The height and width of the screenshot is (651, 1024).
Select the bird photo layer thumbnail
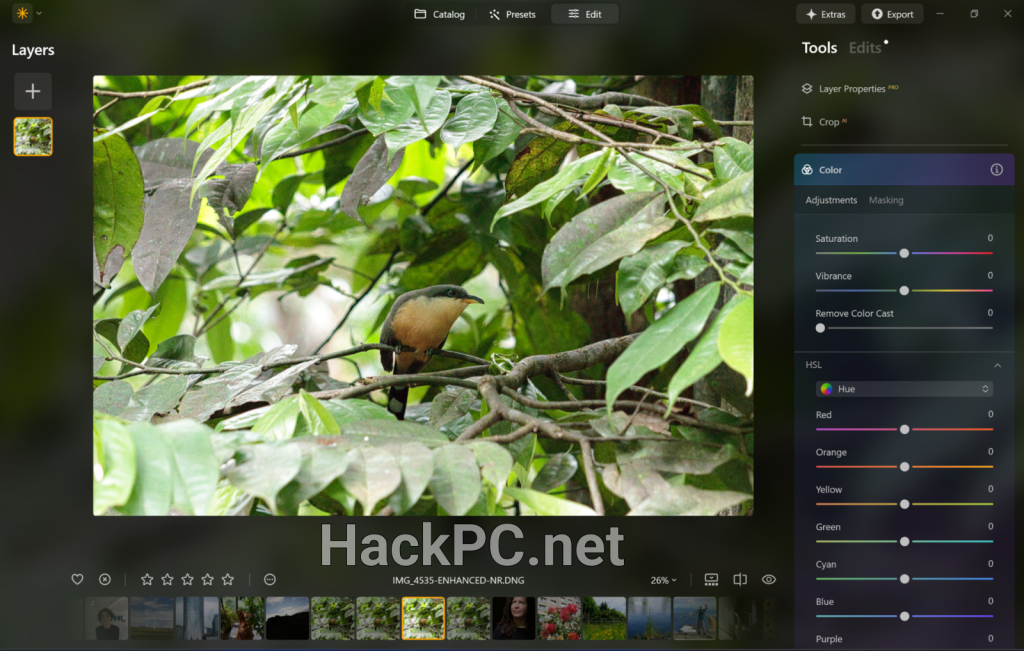(33, 136)
